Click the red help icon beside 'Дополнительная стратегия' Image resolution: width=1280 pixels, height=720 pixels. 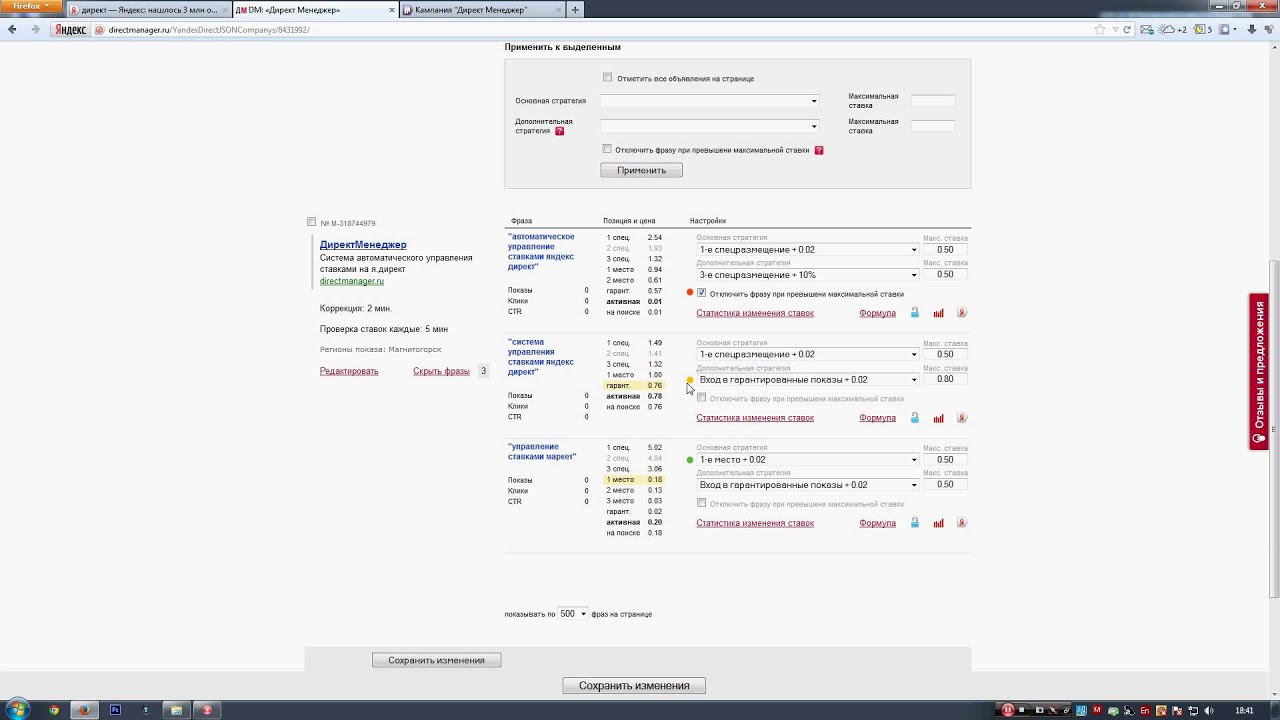coord(559,131)
